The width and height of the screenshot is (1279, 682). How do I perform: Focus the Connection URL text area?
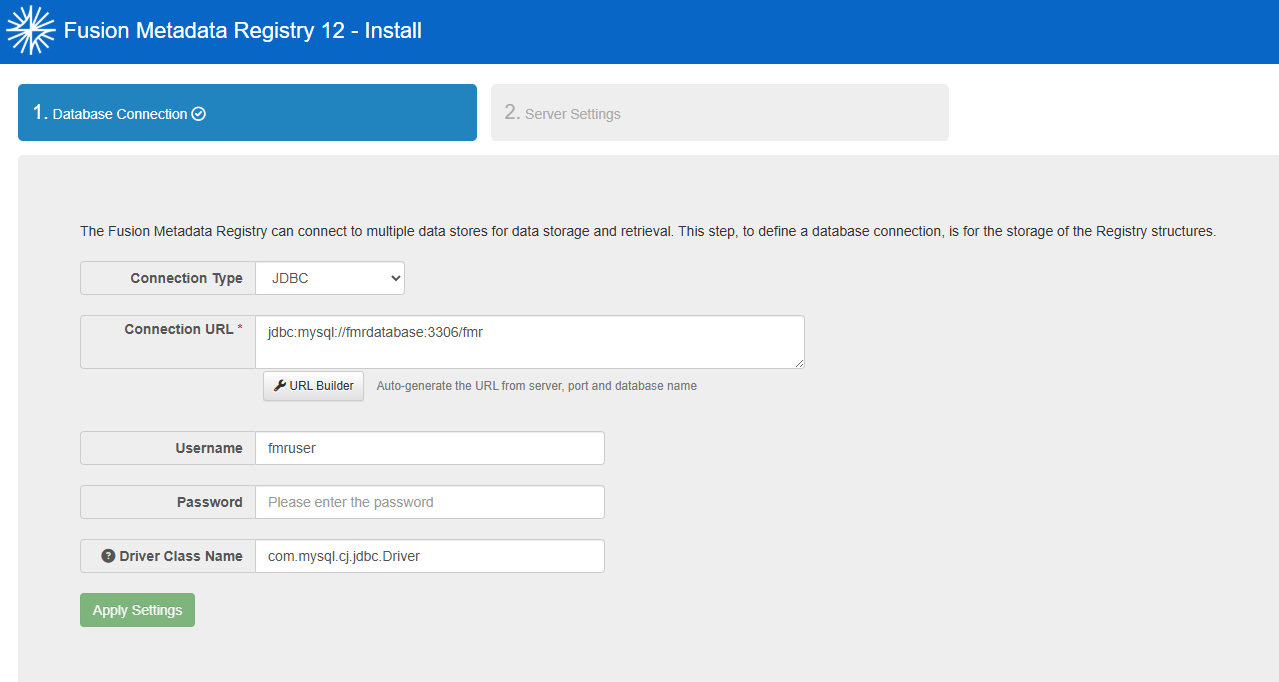coord(530,342)
